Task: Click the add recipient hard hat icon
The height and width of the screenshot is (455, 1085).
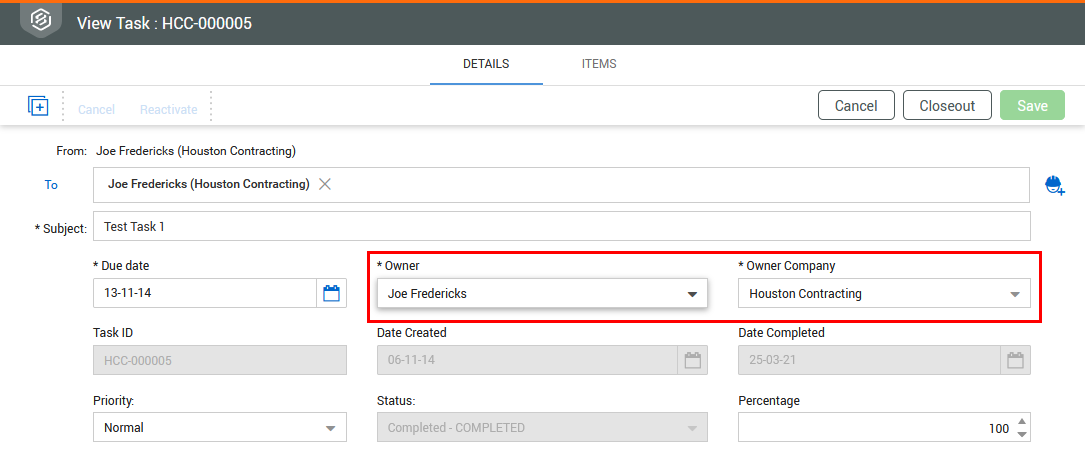Action: (x=1054, y=185)
